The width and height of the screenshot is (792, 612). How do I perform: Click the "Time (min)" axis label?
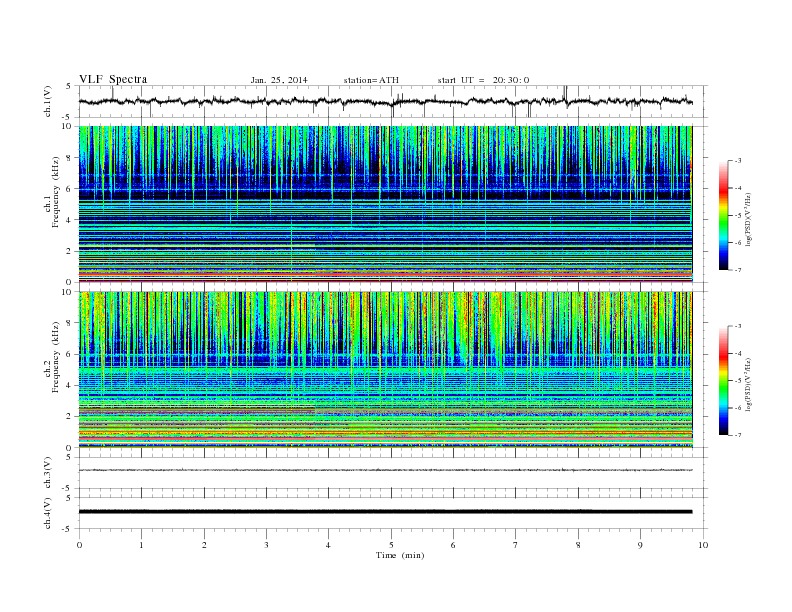click(x=400, y=555)
